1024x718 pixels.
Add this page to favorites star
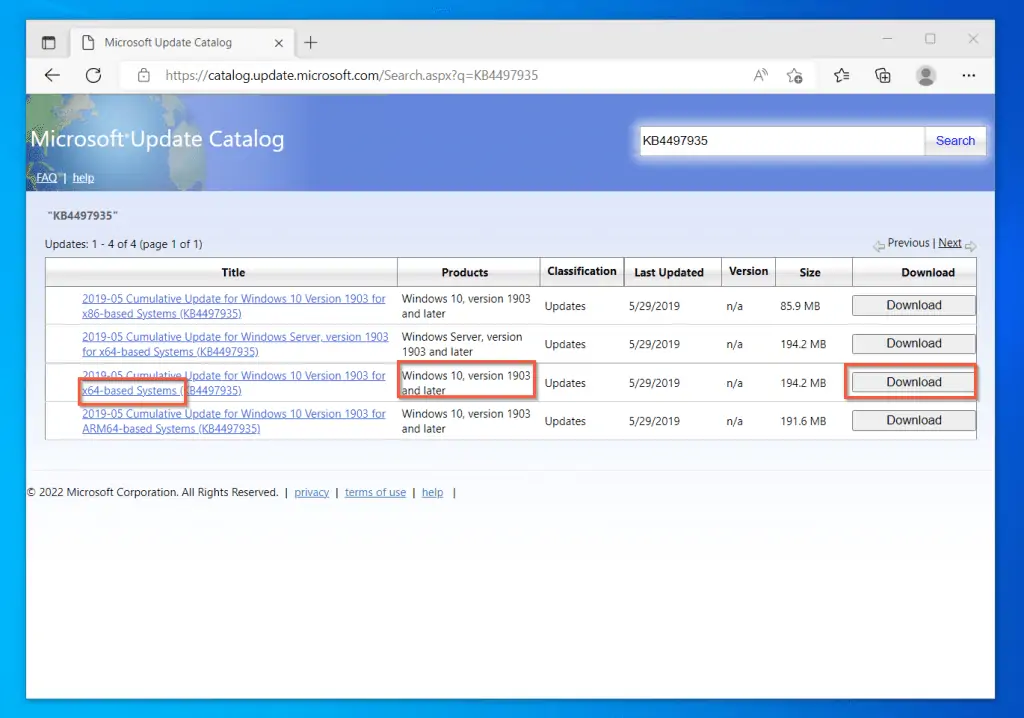click(794, 76)
